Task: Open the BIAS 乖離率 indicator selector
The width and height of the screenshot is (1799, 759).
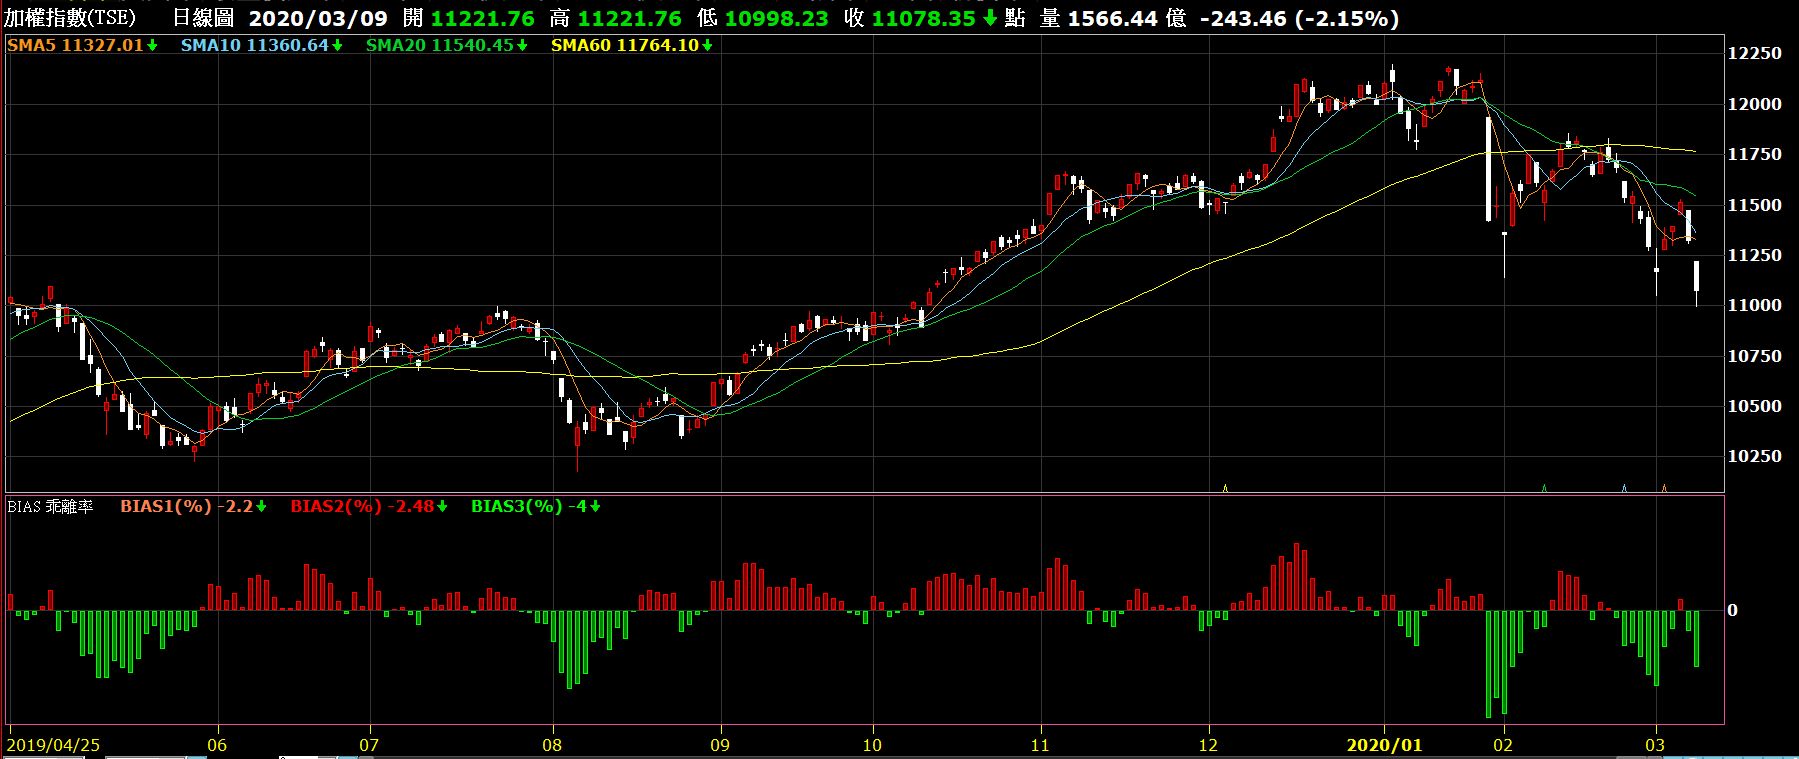Action: coord(50,507)
